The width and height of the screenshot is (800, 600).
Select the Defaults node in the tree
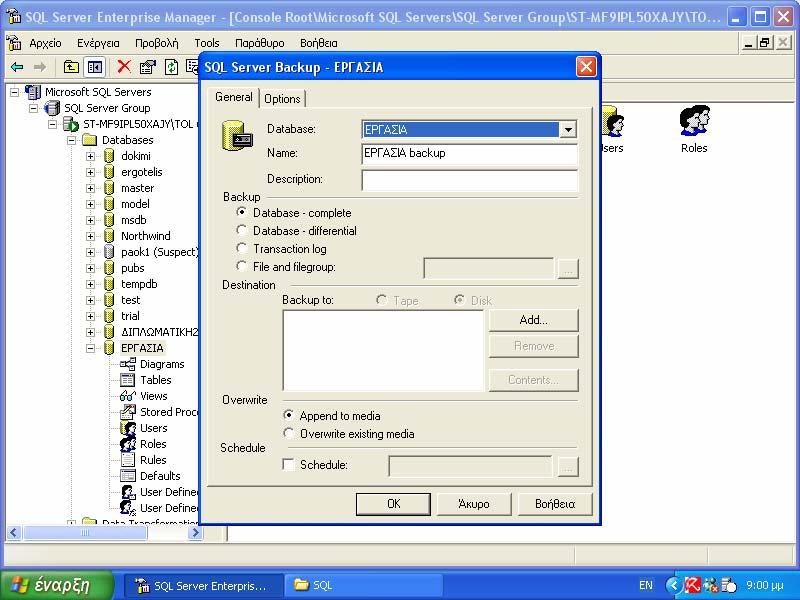coord(160,476)
